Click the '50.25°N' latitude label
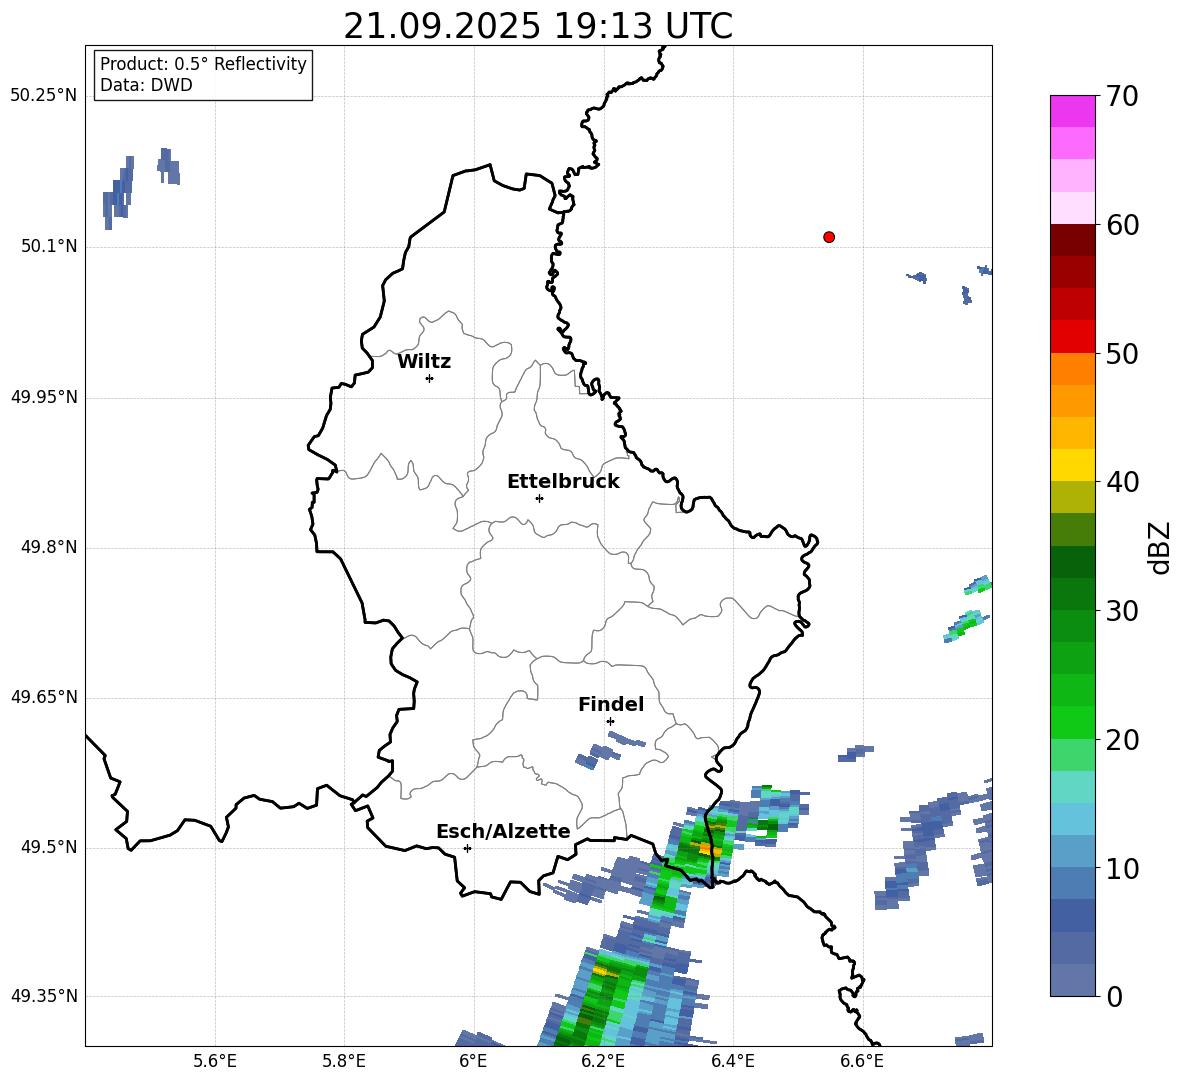This screenshot has width=1184, height=1081. pyautogui.click(x=44, y=96)
